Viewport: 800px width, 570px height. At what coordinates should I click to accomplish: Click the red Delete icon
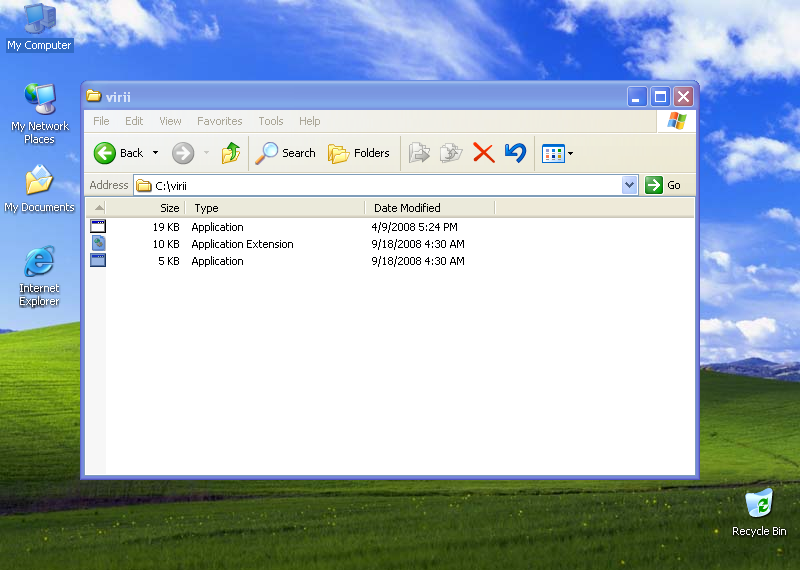click(484, 153)
